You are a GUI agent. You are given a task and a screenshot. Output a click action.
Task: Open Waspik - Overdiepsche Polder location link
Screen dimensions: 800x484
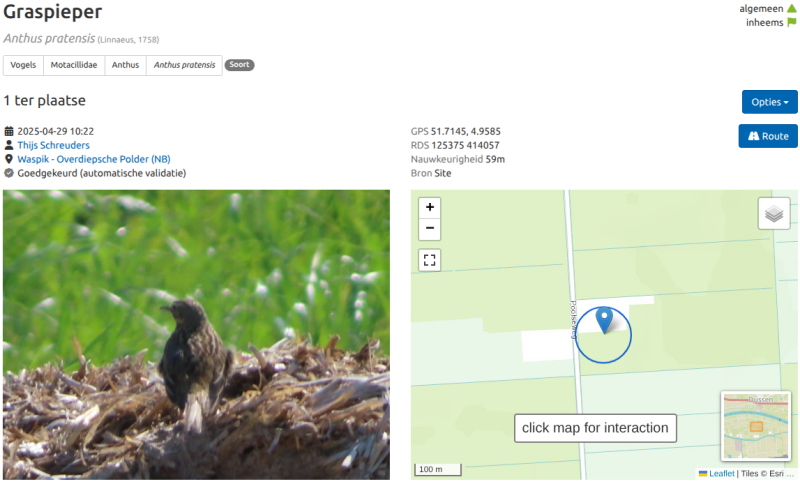94,159
